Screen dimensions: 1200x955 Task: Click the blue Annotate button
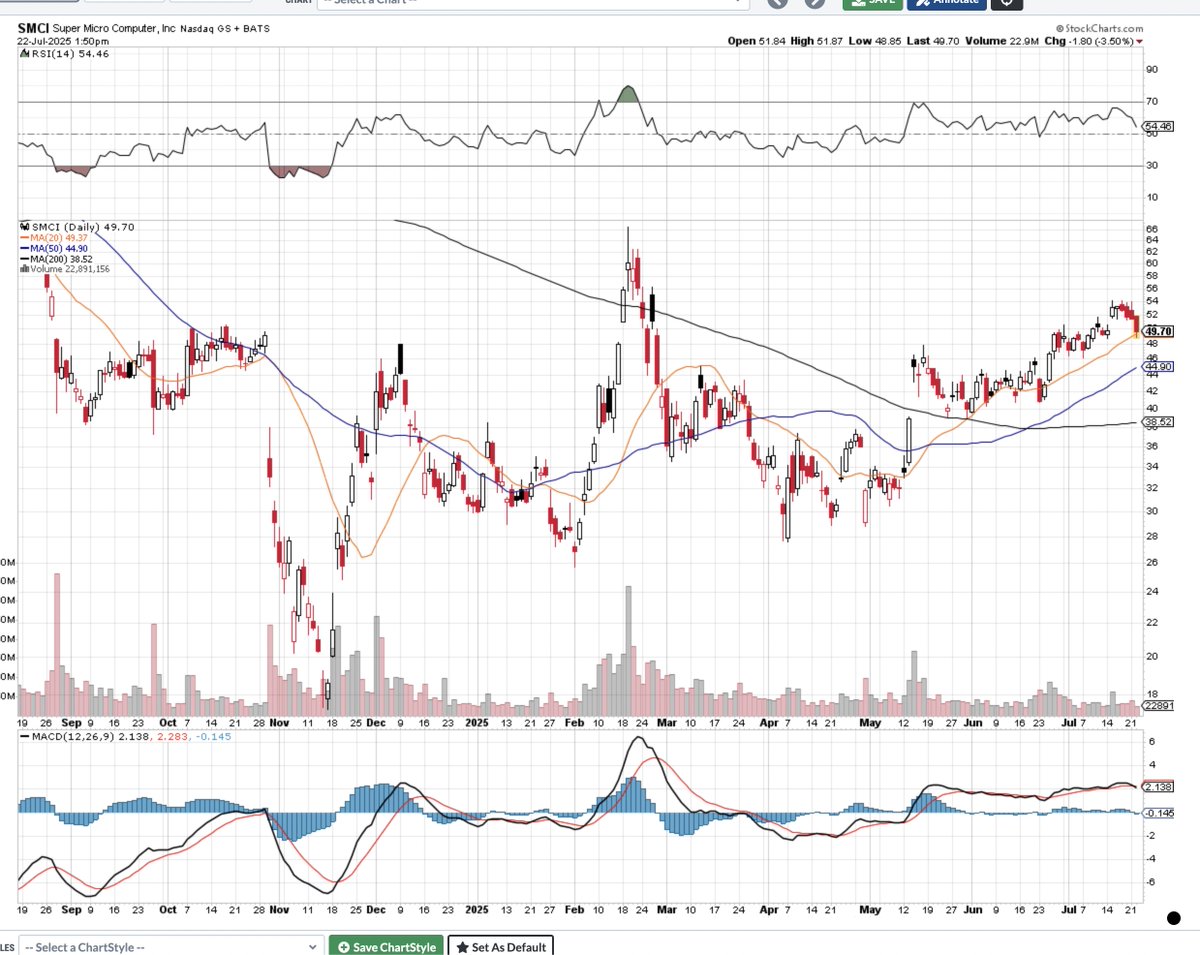(x=945, y=4)
